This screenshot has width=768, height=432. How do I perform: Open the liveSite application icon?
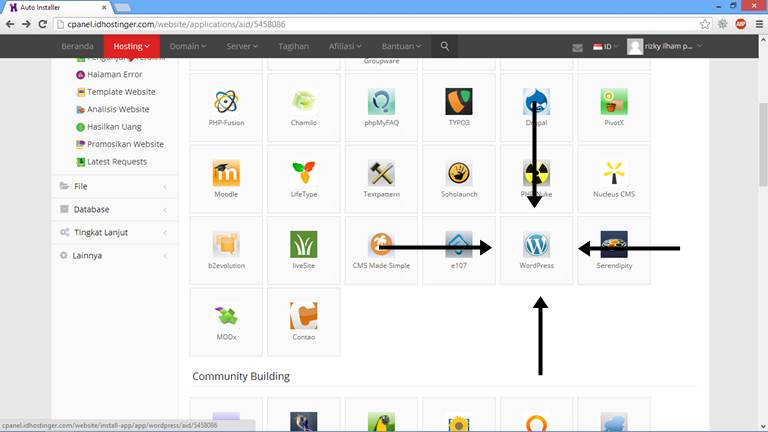(x=303, y=244)
